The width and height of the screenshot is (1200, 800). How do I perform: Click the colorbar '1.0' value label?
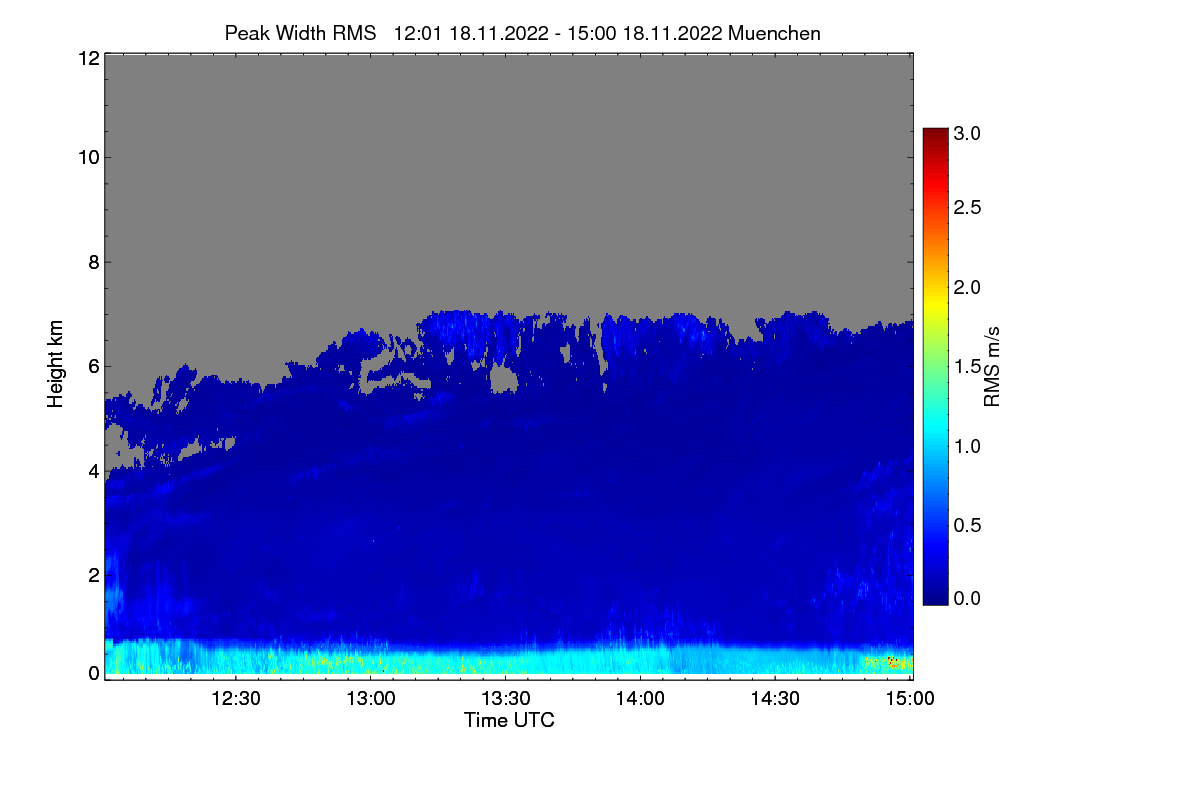(967, 446)
